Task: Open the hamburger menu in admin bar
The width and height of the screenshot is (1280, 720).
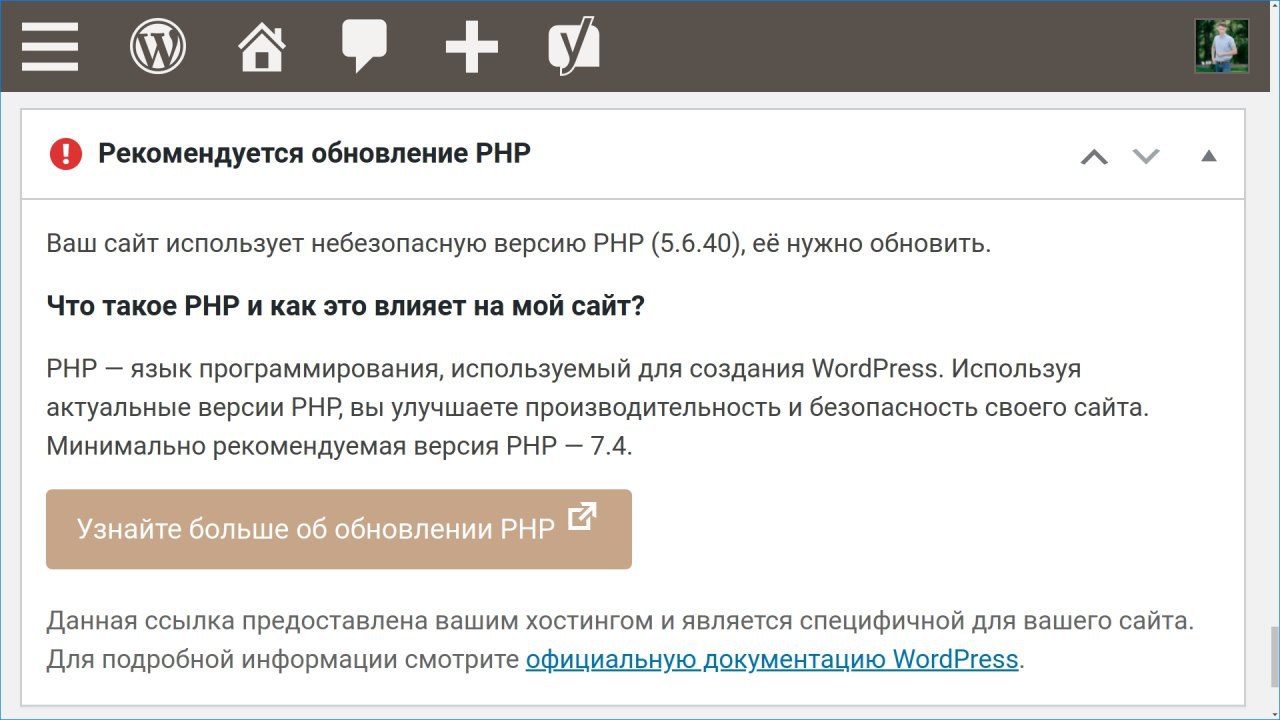Action: point(50,46)
